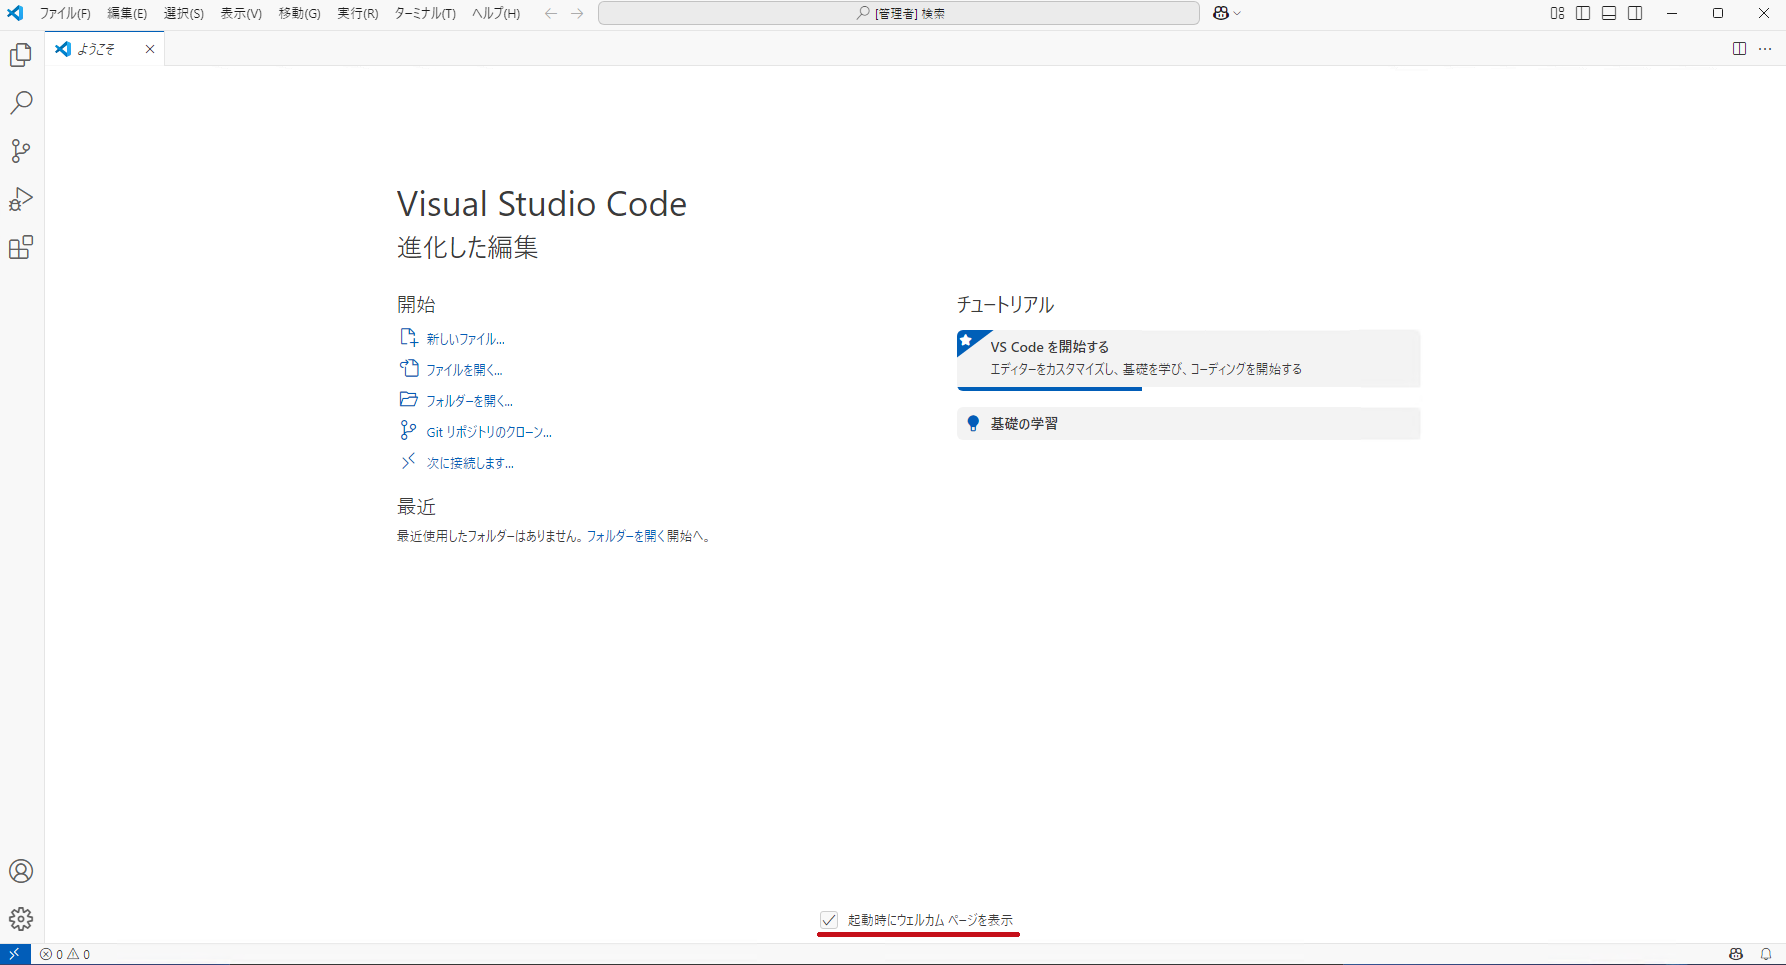Maximize the VS Code window
1786x965 pixels.
click(1718, 13)
